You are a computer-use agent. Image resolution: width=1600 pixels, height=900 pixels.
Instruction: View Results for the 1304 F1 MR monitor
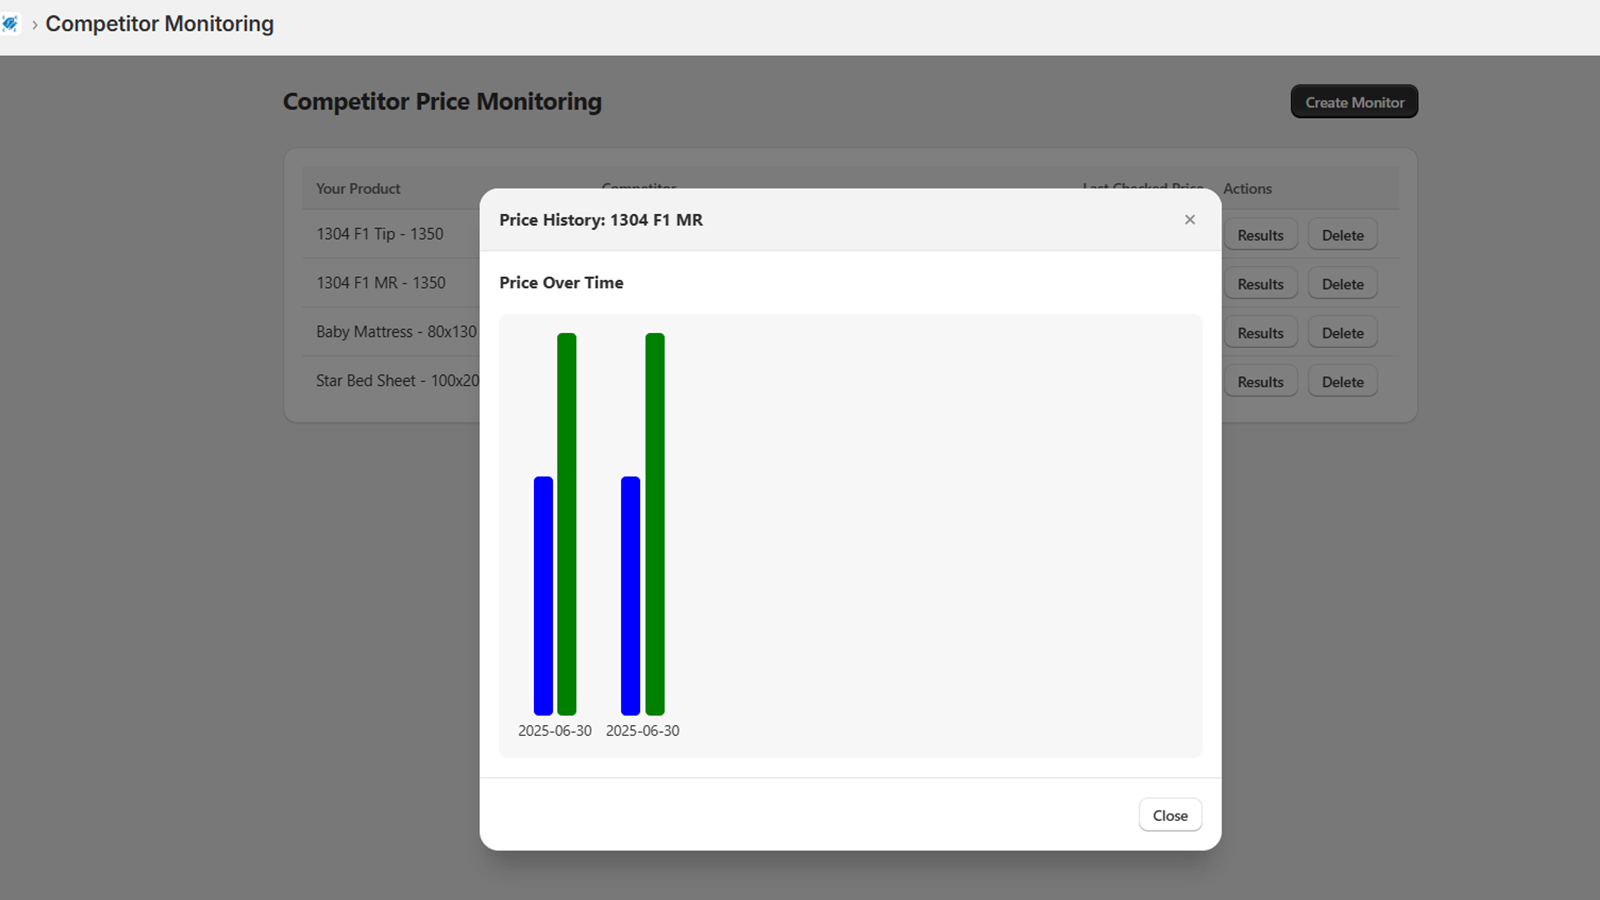pos(1259,283)
